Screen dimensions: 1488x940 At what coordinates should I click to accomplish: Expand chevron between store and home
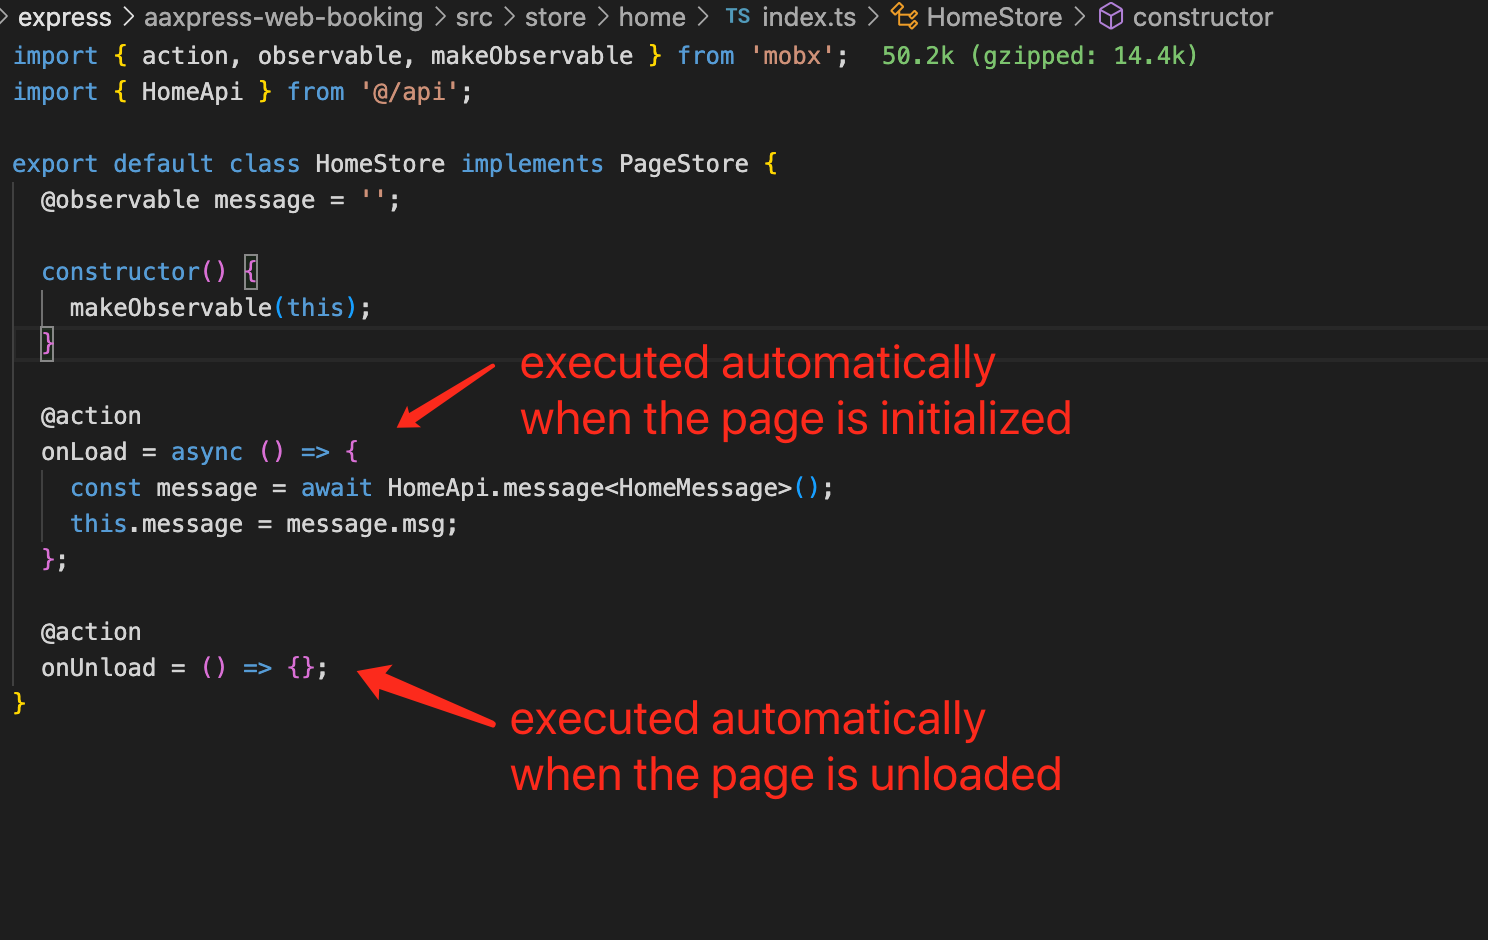603,17
